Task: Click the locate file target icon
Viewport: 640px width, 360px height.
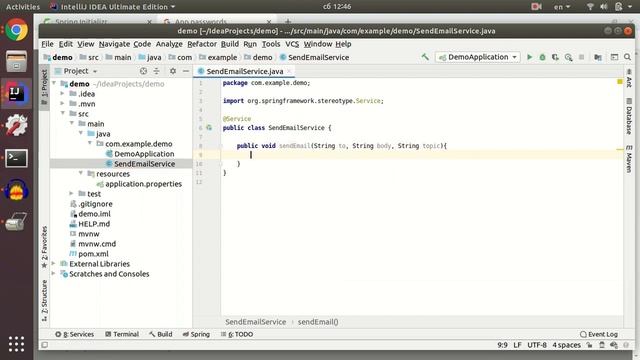Action: (x=143, y=71)
